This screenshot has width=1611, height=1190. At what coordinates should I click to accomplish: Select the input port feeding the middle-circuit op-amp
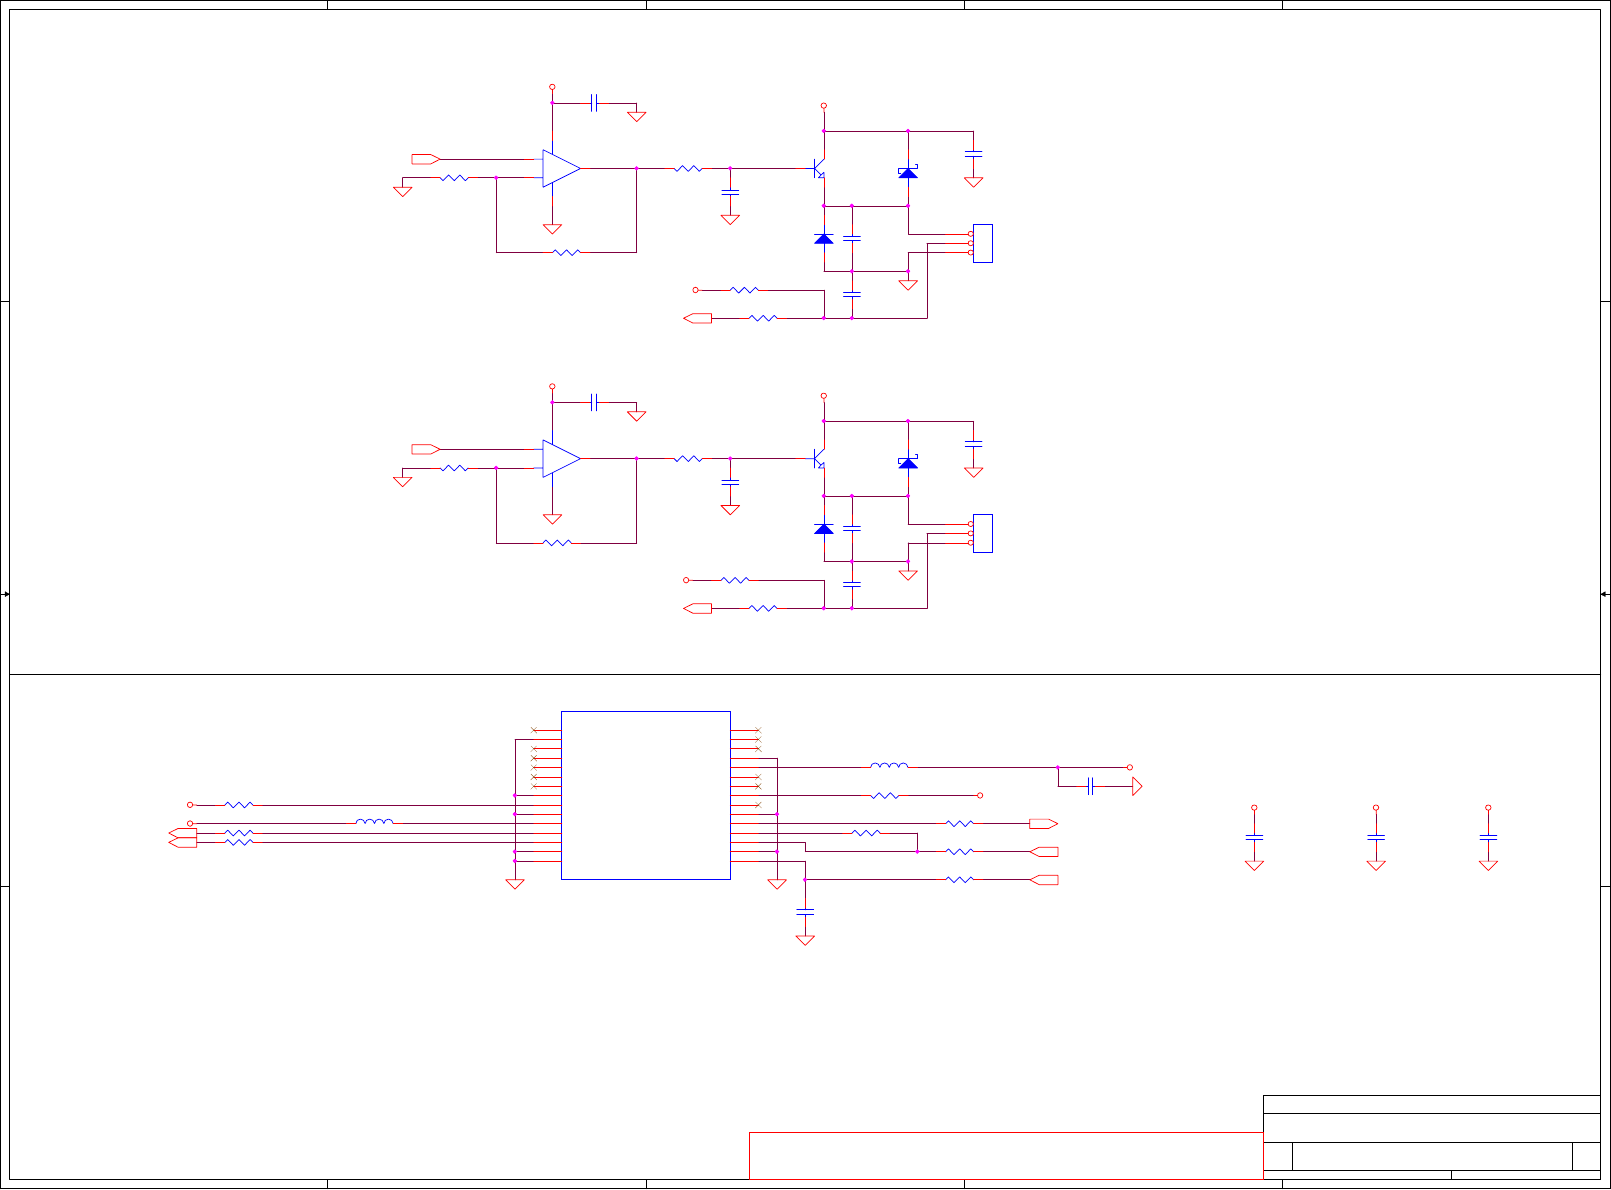point(426,449)
